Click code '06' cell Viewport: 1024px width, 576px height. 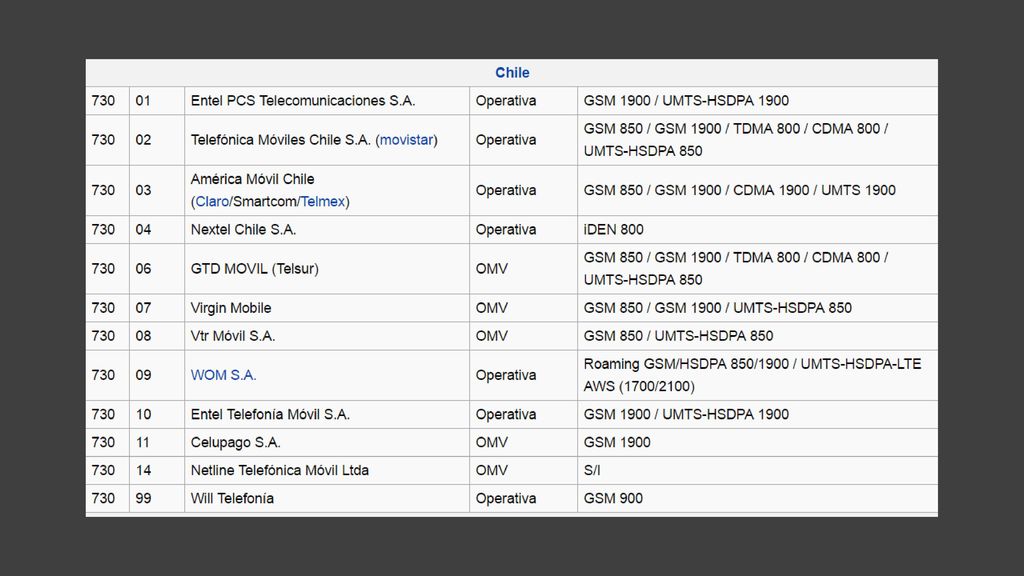coord(157,268)
